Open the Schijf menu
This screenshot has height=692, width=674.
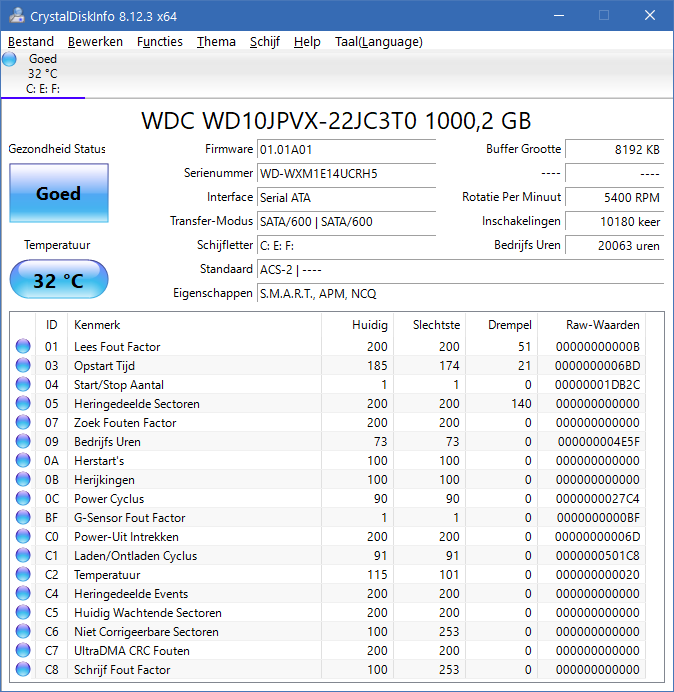click(x=265, y=42)
